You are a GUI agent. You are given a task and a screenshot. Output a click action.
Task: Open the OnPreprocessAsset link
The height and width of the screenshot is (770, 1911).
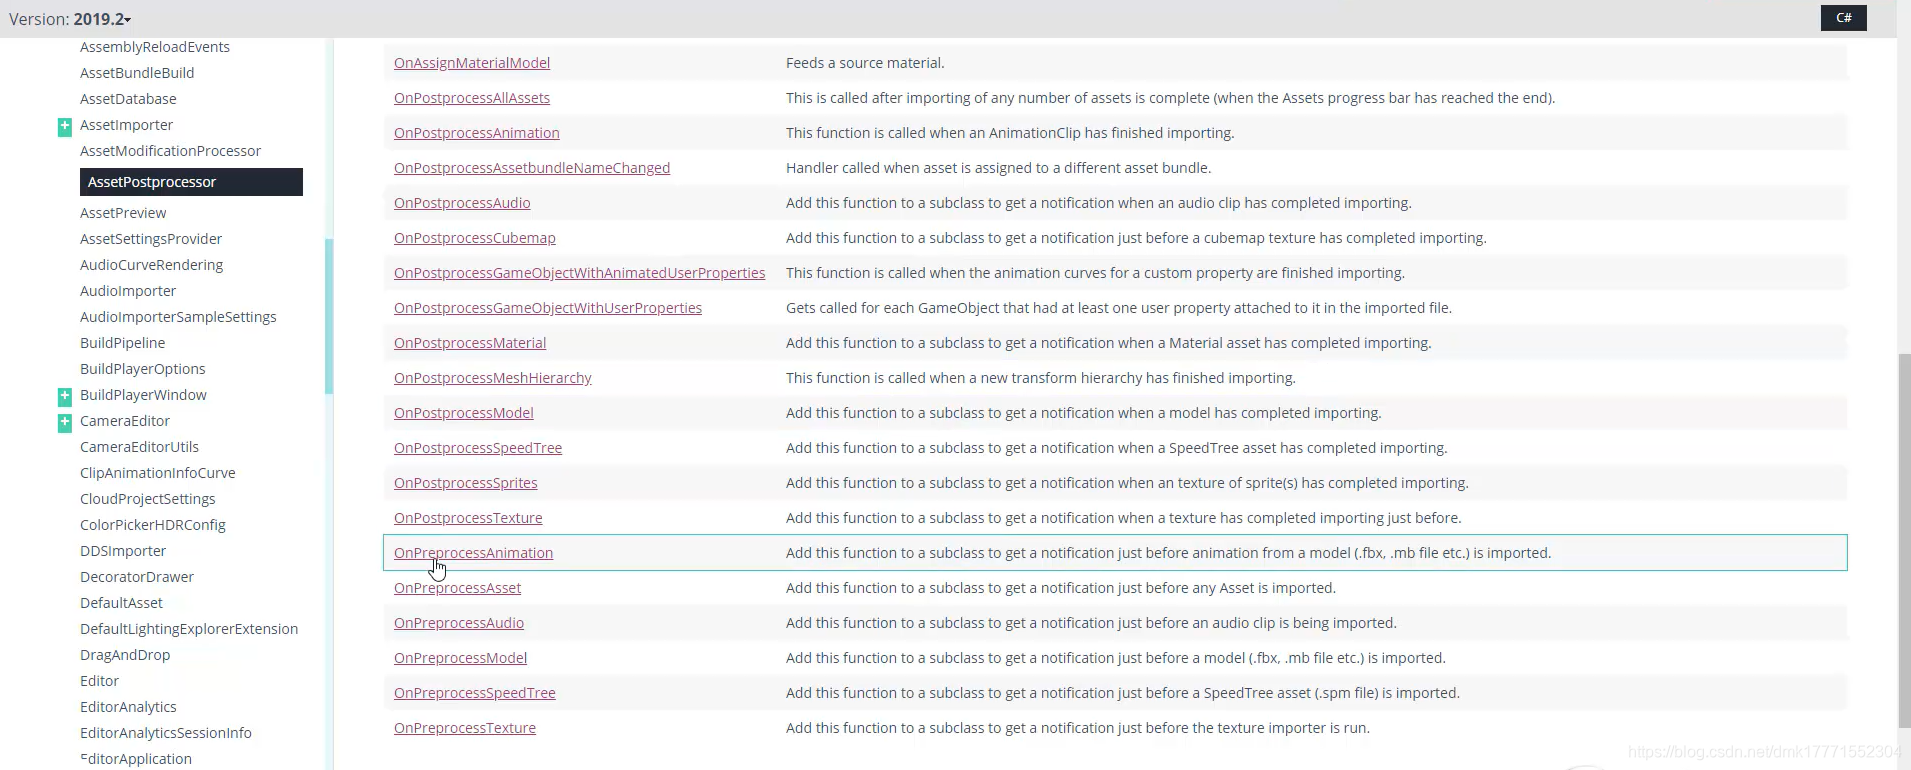pos(457,588)
